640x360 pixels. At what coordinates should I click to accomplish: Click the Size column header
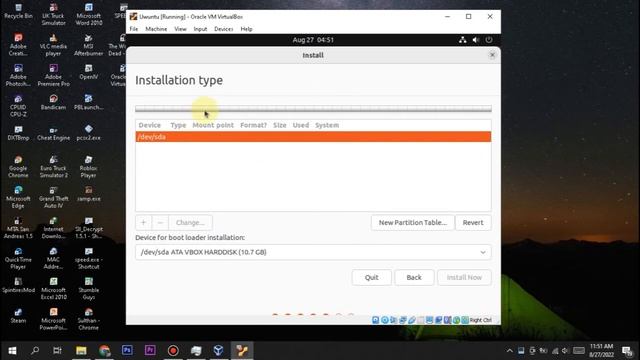point(280,125)
